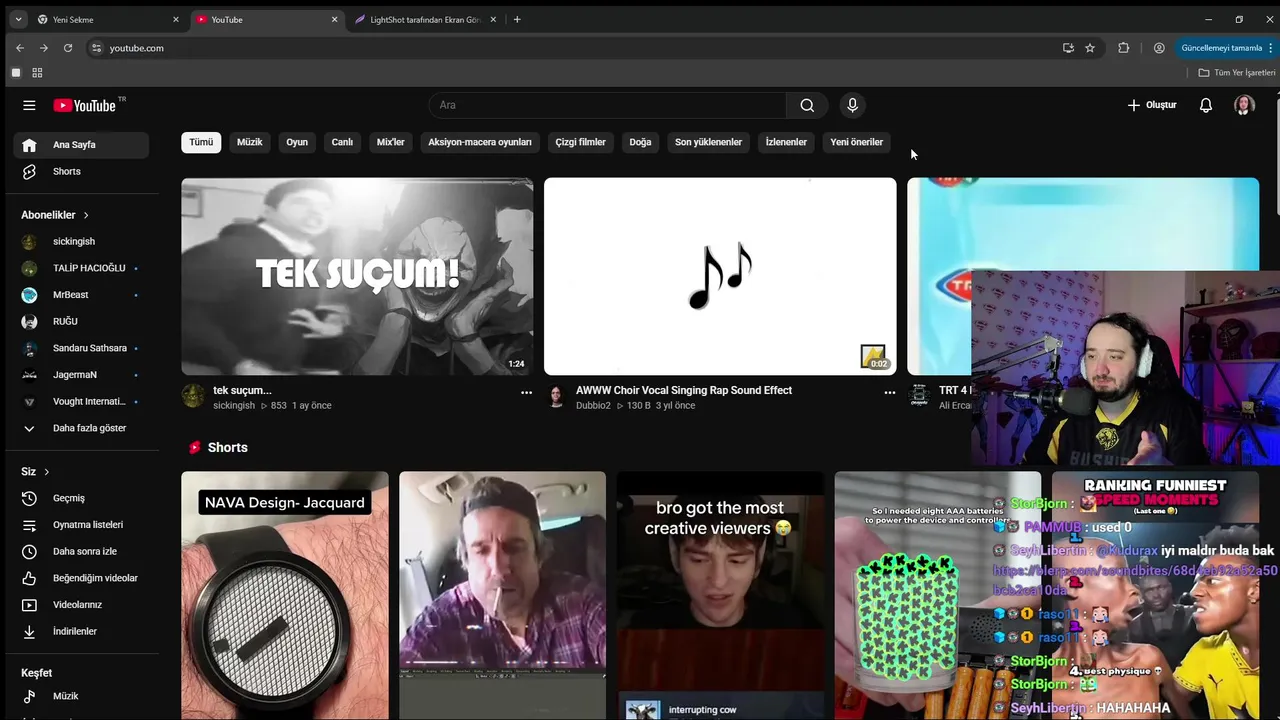The image size is (1280, 720).
Task: Select the Tümü filter chip
Action: [201, 142]
